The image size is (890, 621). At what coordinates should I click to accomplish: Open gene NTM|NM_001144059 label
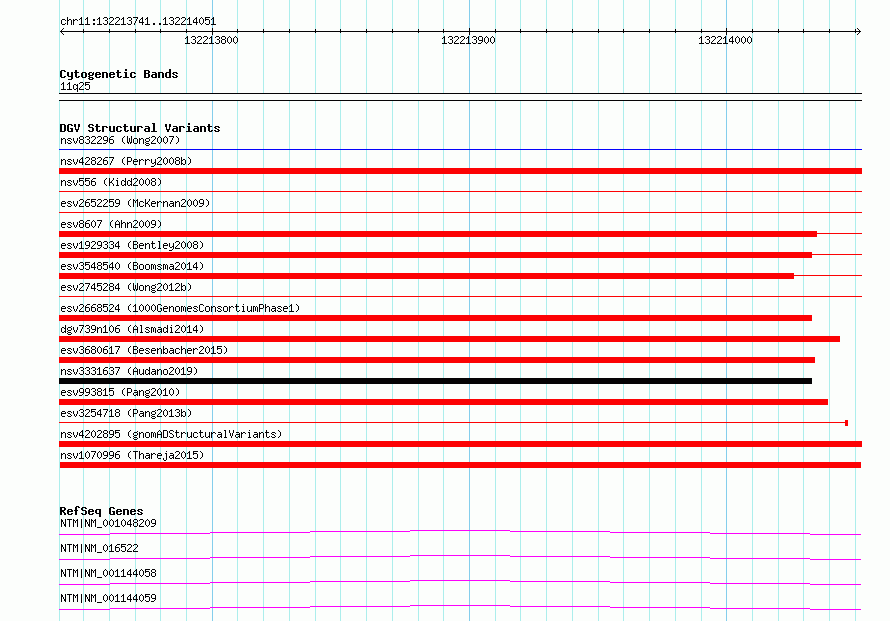pos(108,598)
